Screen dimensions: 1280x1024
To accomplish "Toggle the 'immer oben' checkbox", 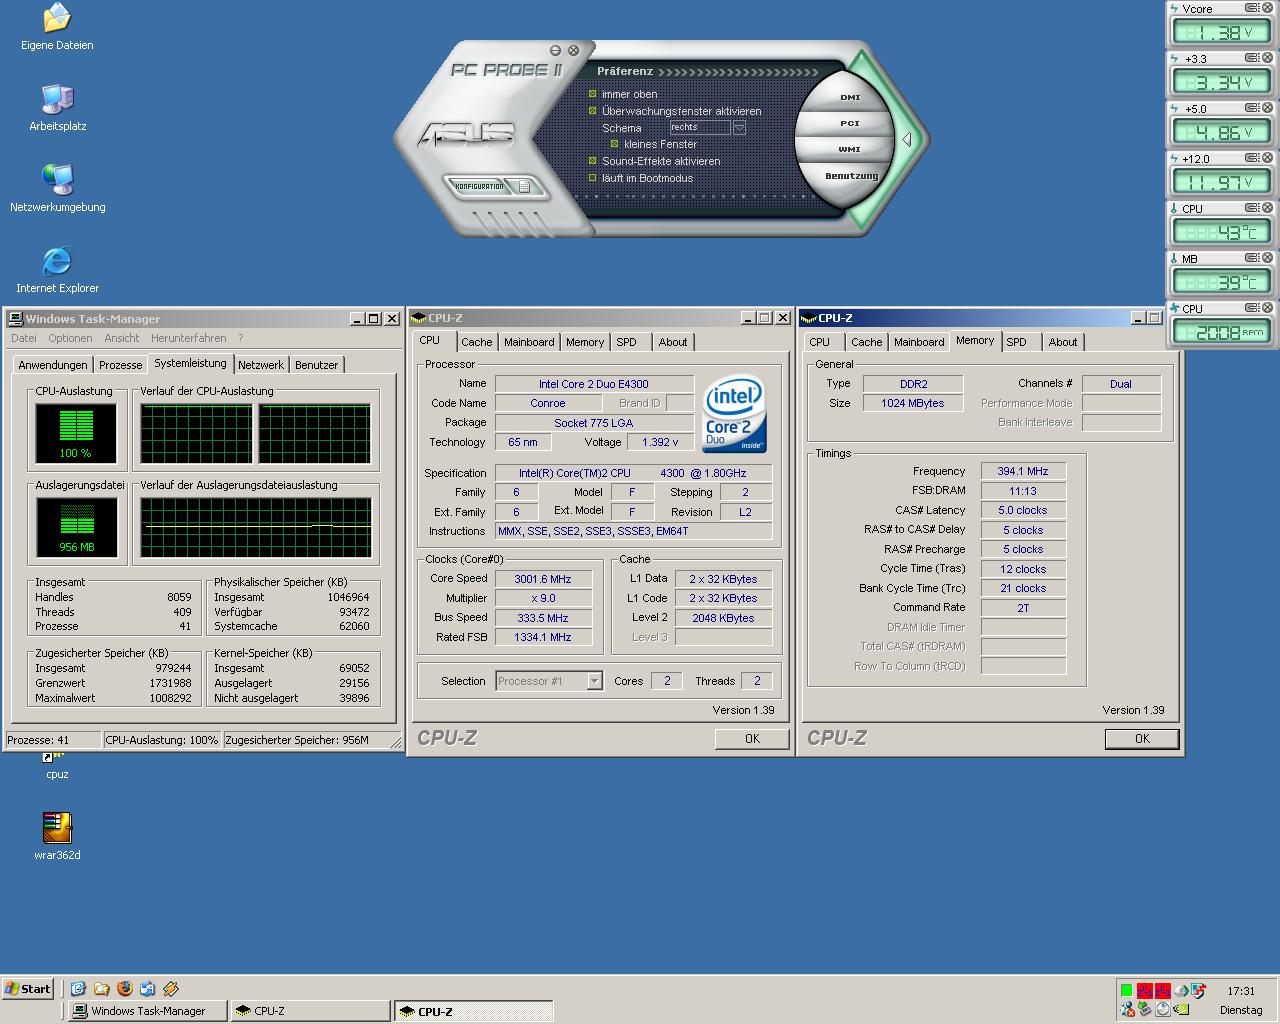I will (x=593, y=94).
